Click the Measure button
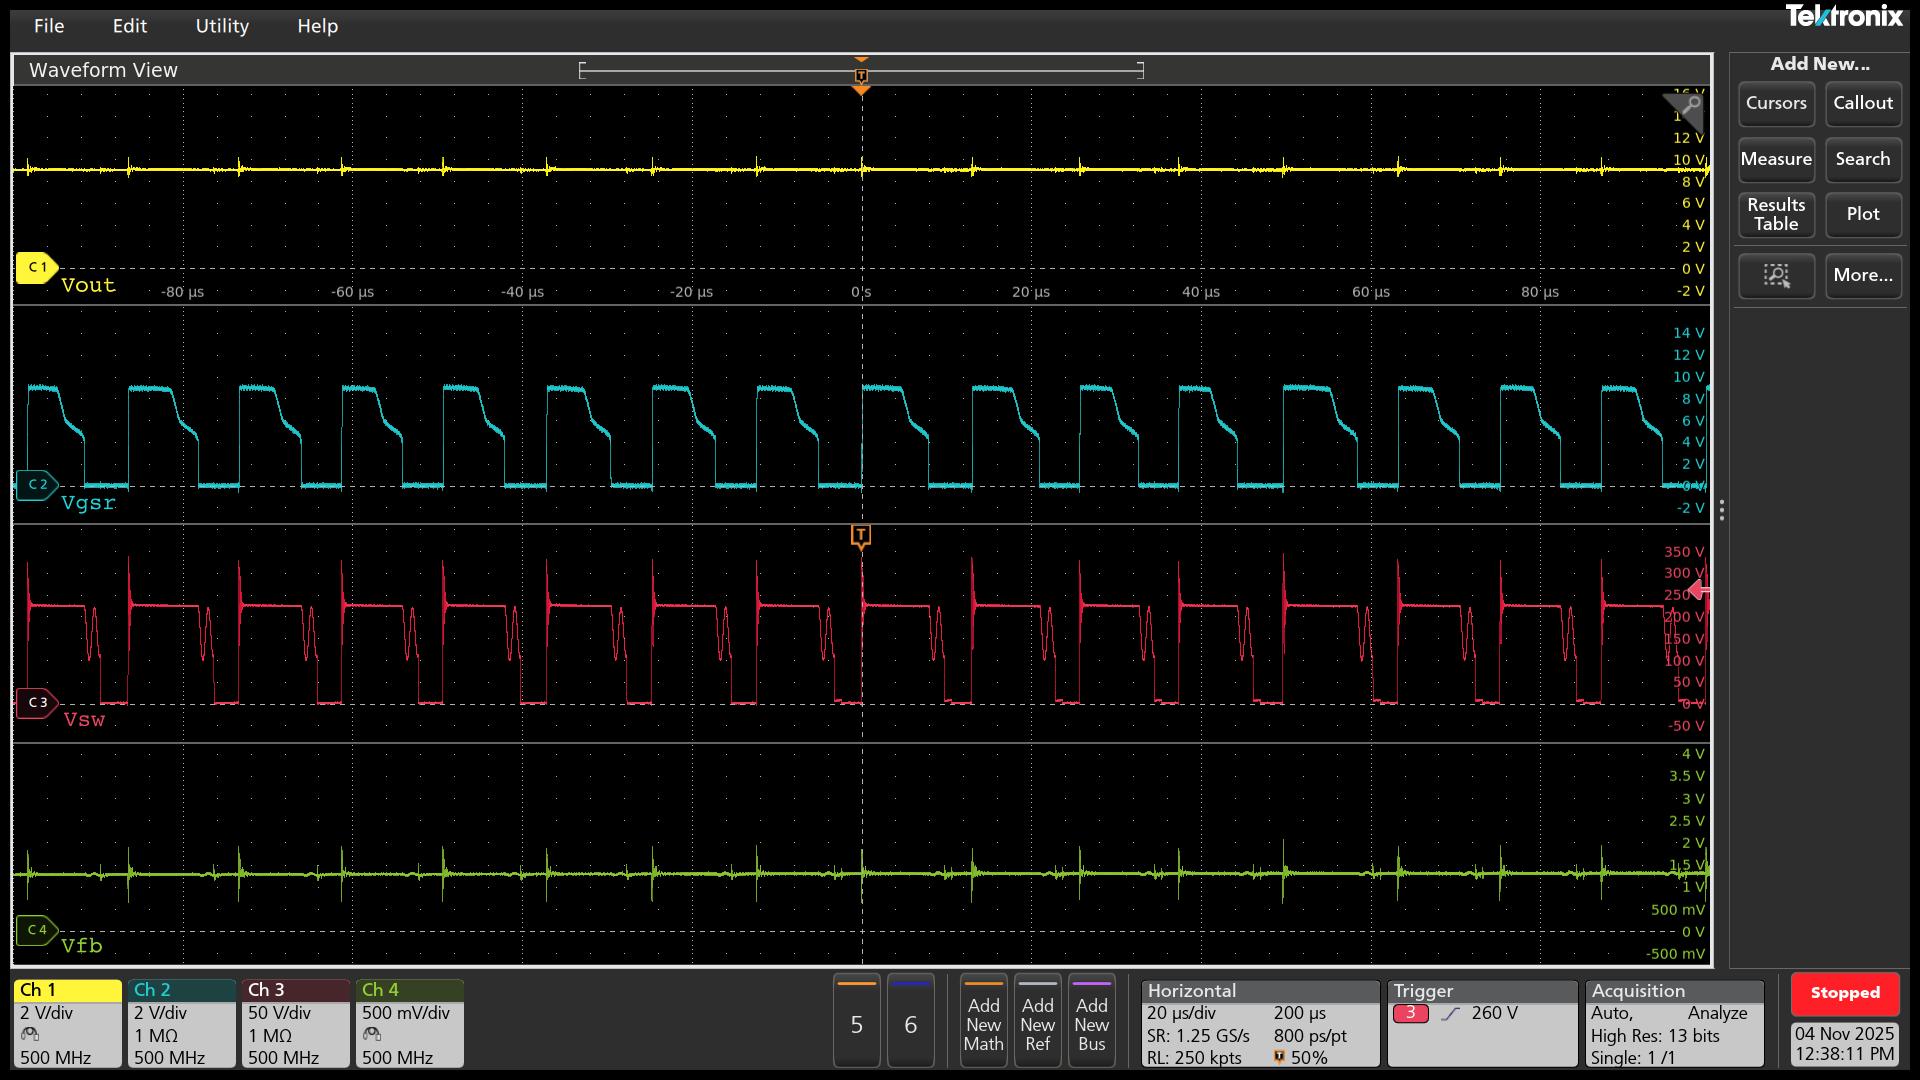The width and height of the screenshot is (1920, 1080). [x=1776, y=160]
